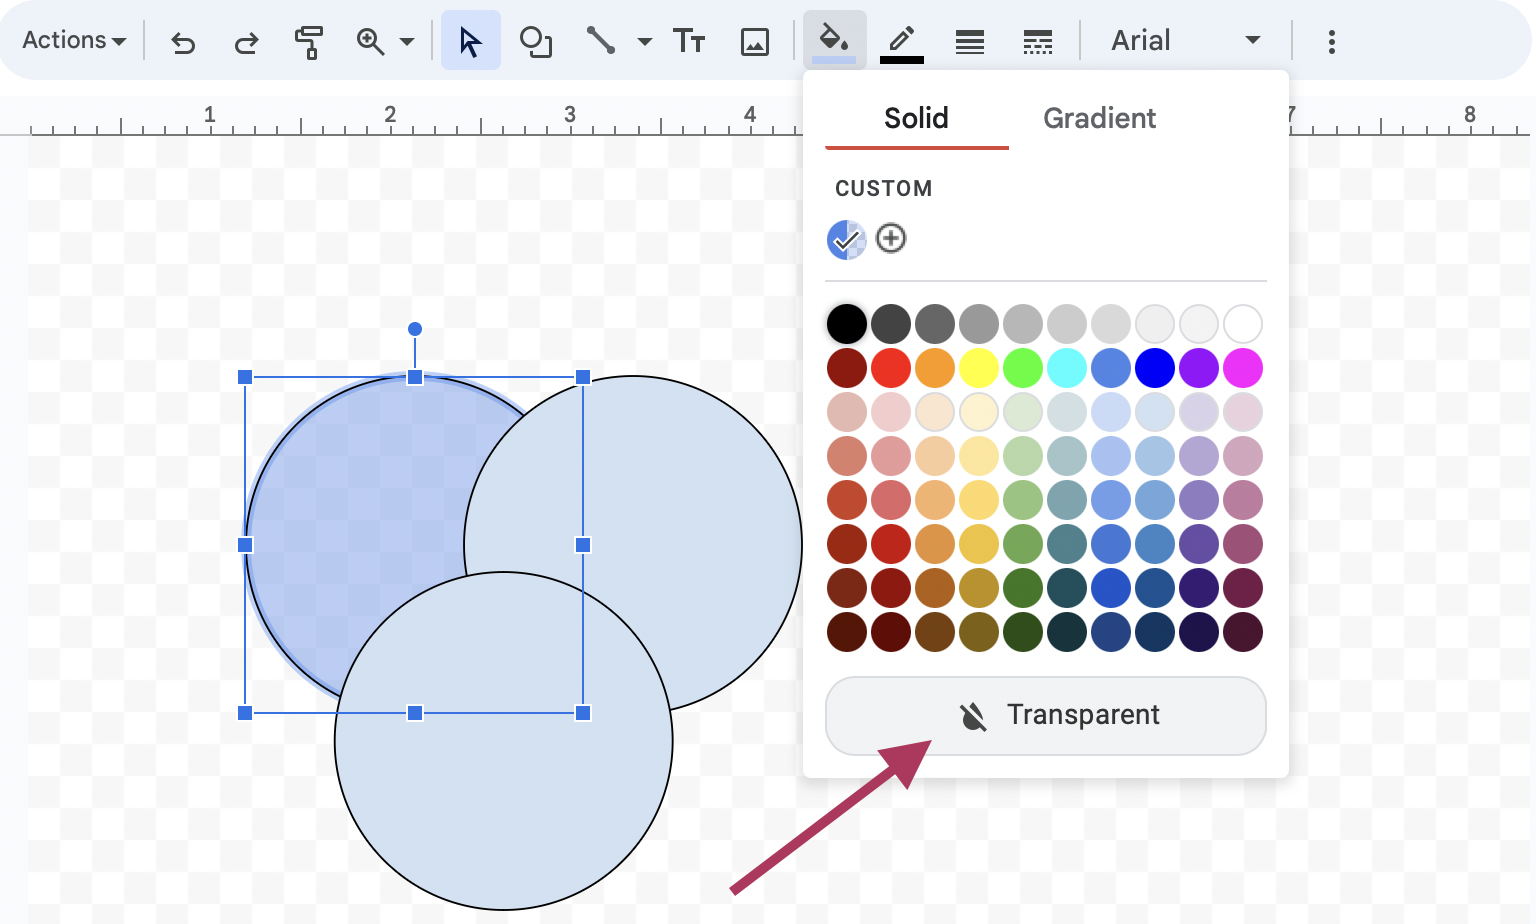Image resolution: width=1536 pixels, height=924 pixels.
Task: Insert a text box
Action: pyautogui.click(x=689, y=41)
